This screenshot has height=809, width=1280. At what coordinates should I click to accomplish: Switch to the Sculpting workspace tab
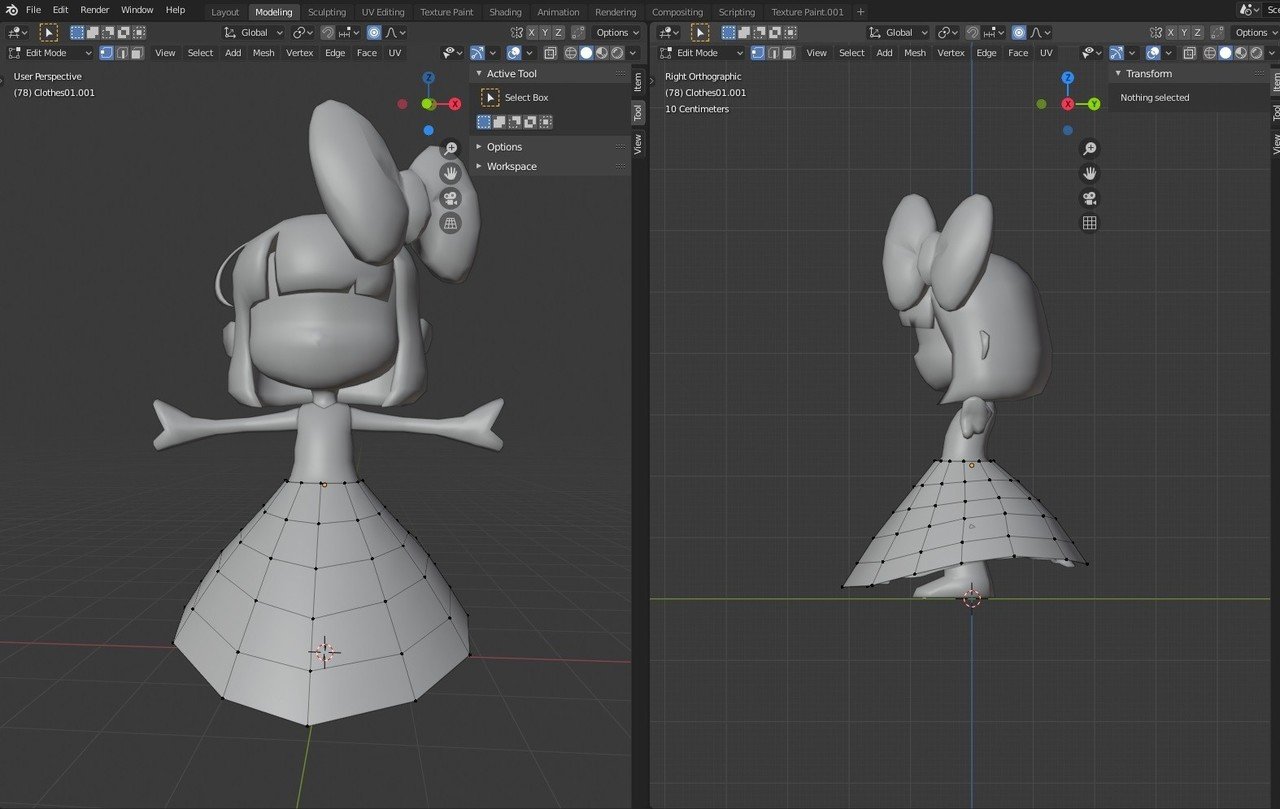pyautogui.click(x=327, y=12)
